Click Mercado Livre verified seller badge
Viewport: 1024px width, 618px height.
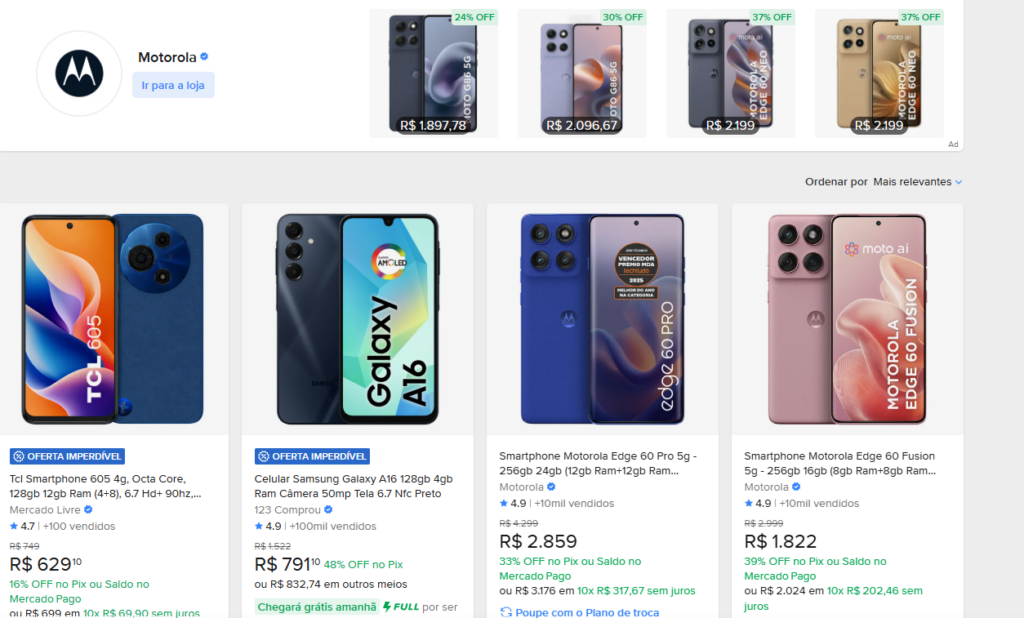tap(88, 510)
